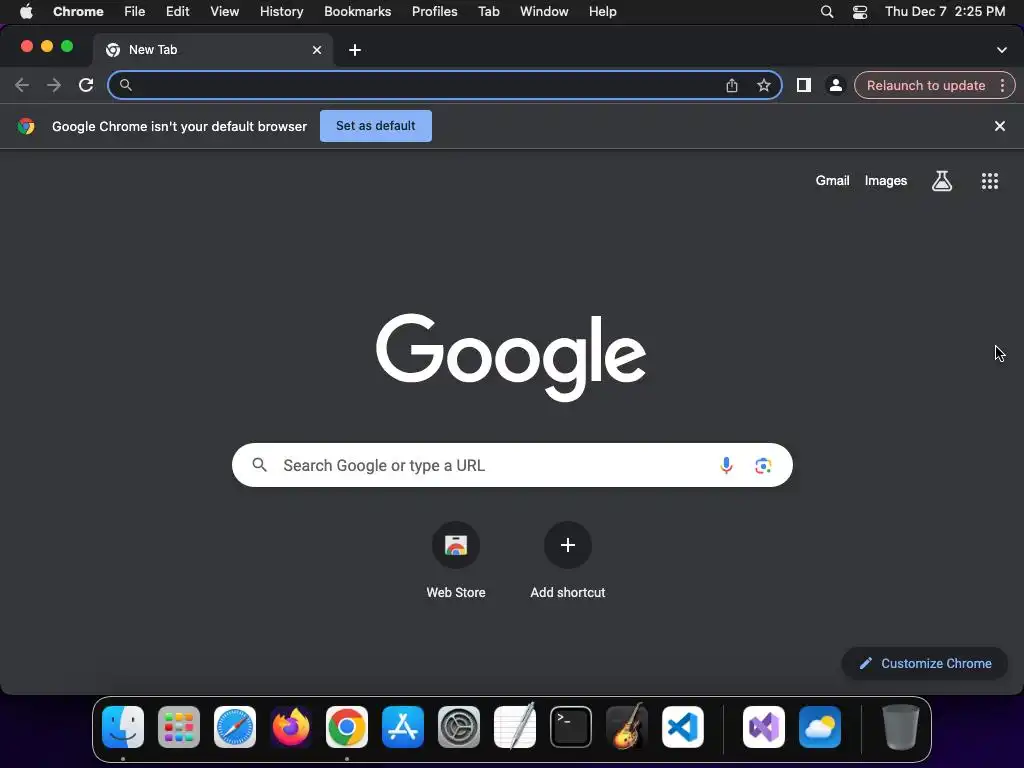The height and width of the screenshot is (768, 1024).
Task: Dismiss the default browser notification bar
Action: click(x=999, y=126)
